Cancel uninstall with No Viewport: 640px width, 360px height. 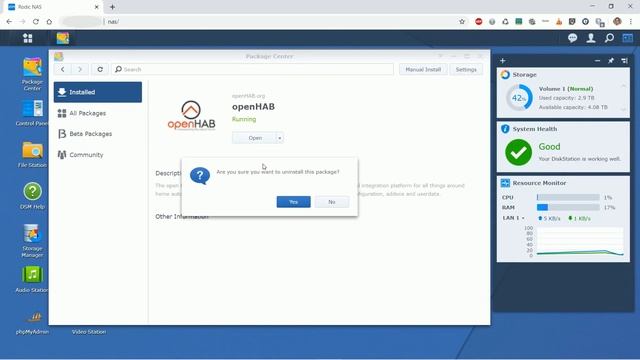[332, 202]
